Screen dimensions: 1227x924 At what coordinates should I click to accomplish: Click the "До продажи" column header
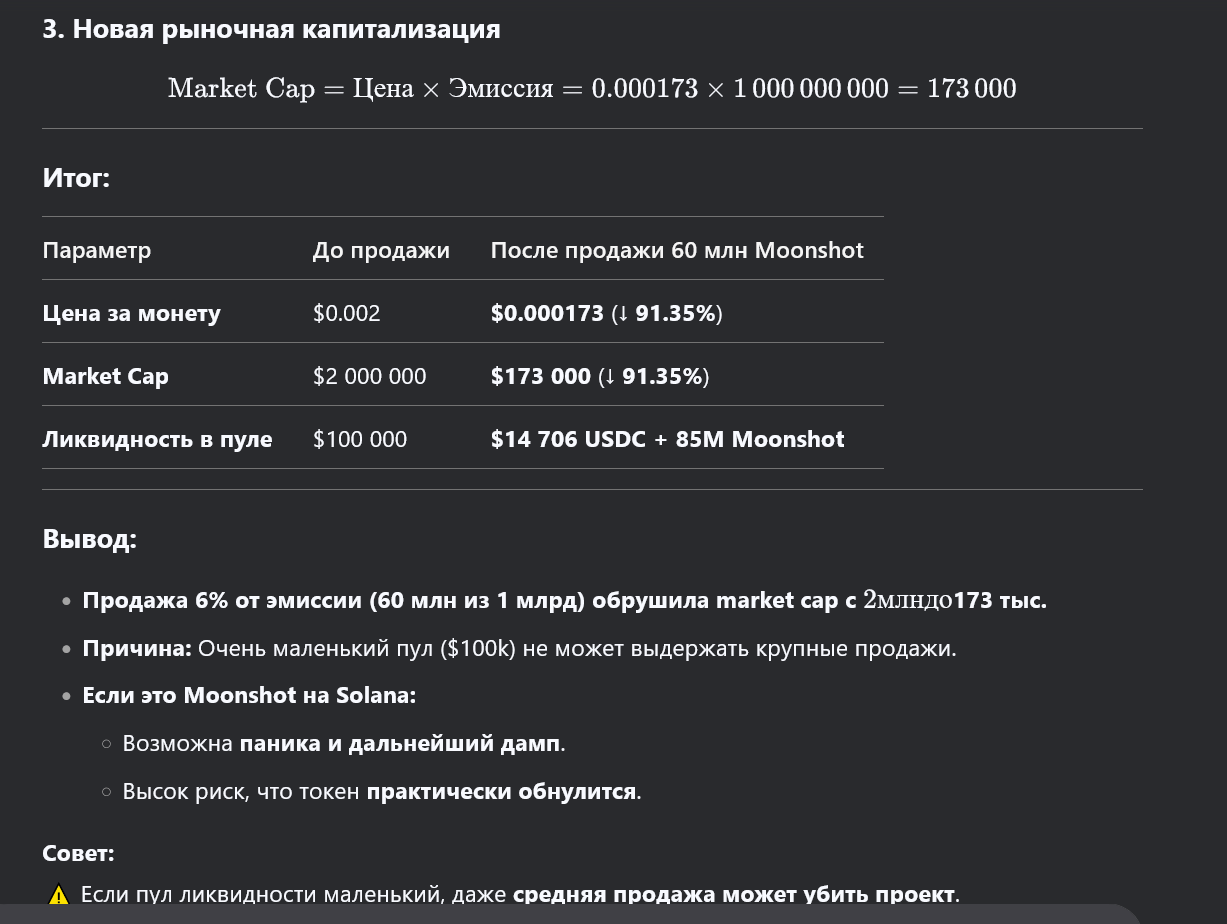tap(381, 250)
